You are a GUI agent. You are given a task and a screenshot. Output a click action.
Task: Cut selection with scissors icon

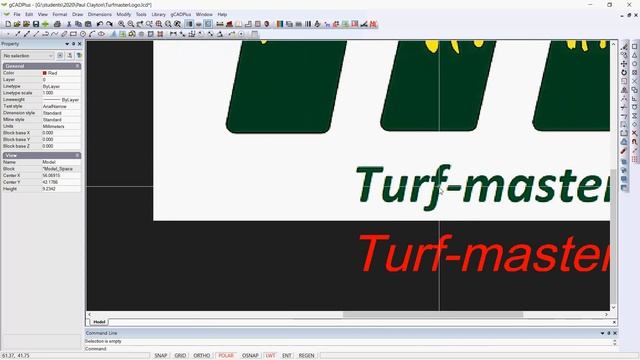point(69,24)
